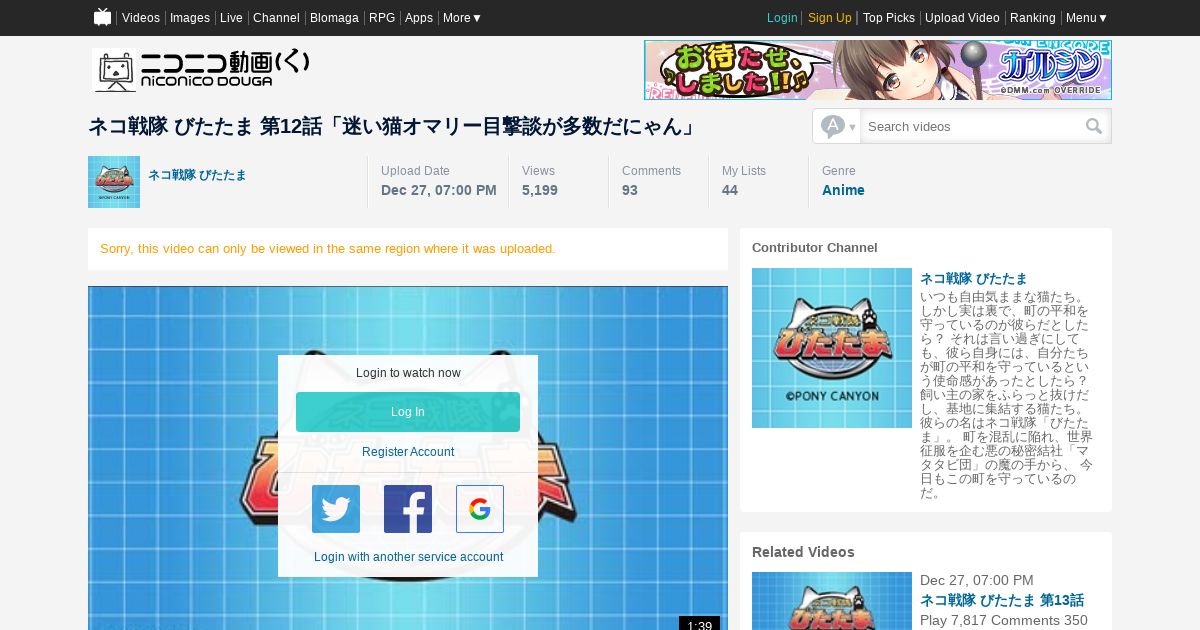Log in with the Google icon
Screen dimensions: 1200x630
coord(480,509)
